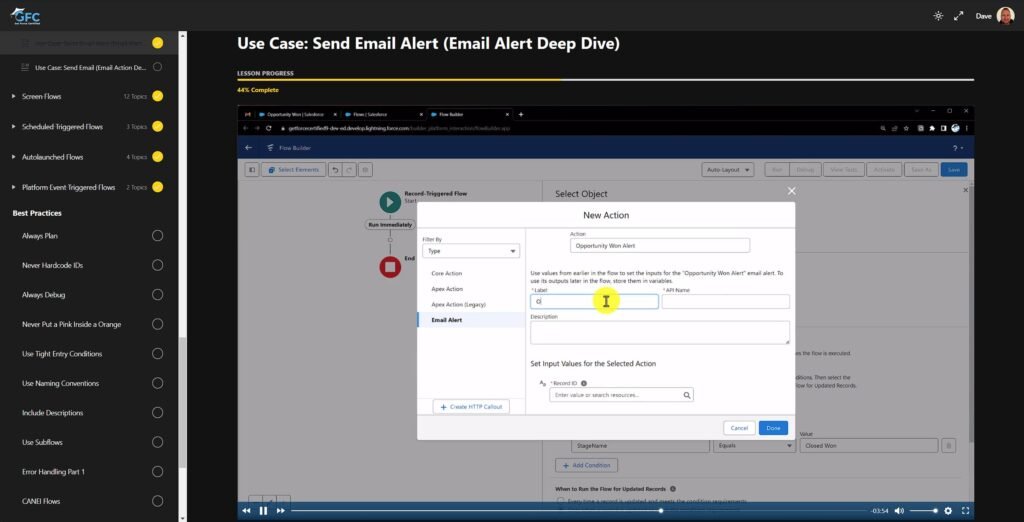Toggle completion circle for Use Naming Conventions

[157, 383]
